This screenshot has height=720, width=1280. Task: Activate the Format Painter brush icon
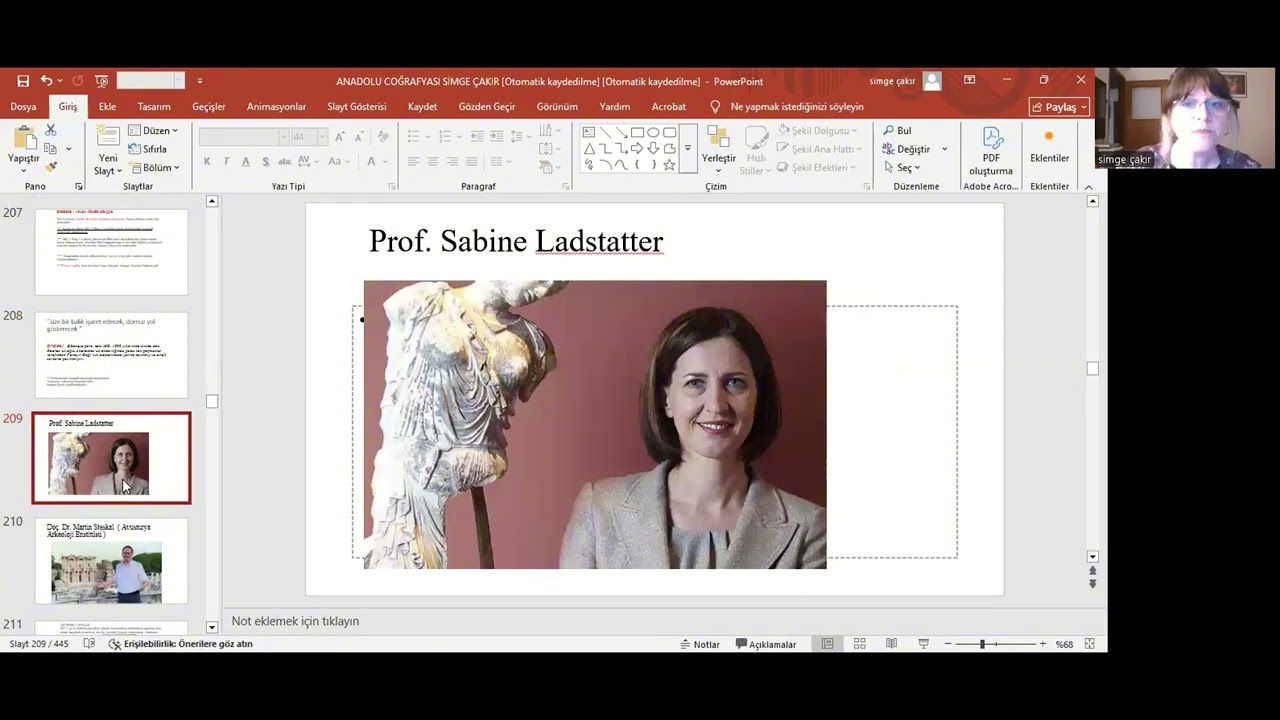point(51,167)
